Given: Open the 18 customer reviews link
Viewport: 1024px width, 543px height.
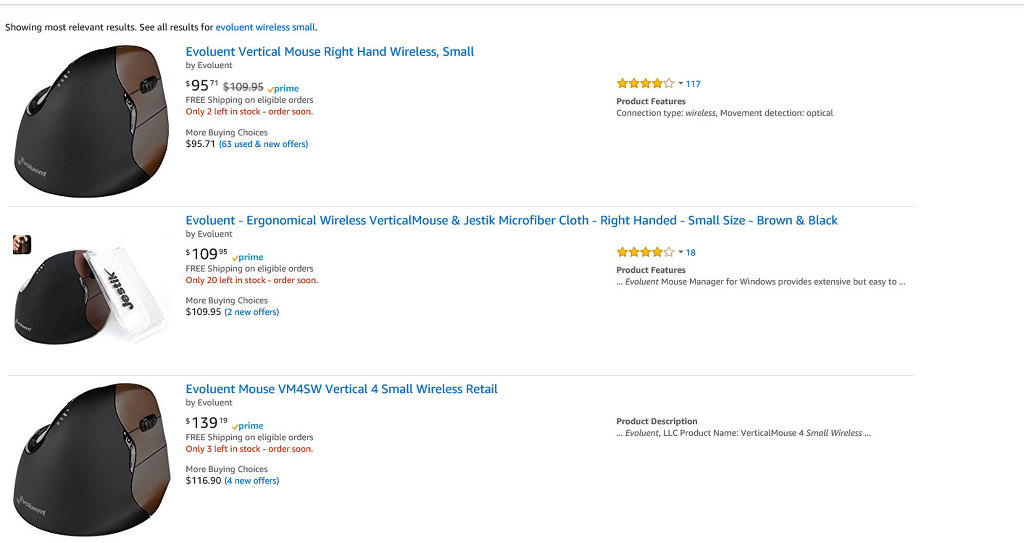Looking at the screenshot, I should tap(691, 253).
